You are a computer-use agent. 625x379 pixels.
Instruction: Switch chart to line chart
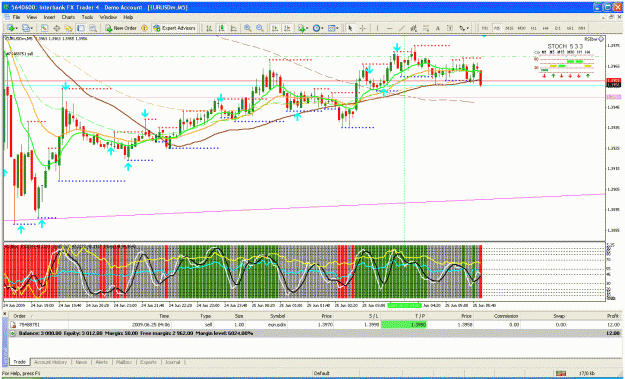click(x=234, y=28)
